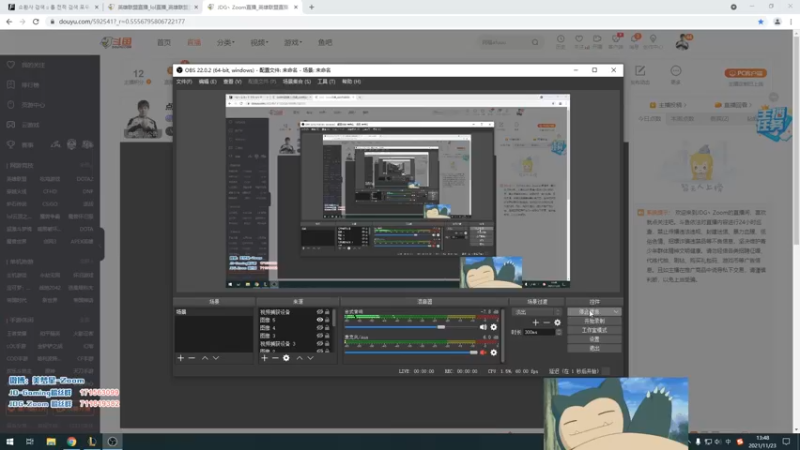
Task: Toggle visibility of 视频捕获设备 3 source
Action: (320, 343)
